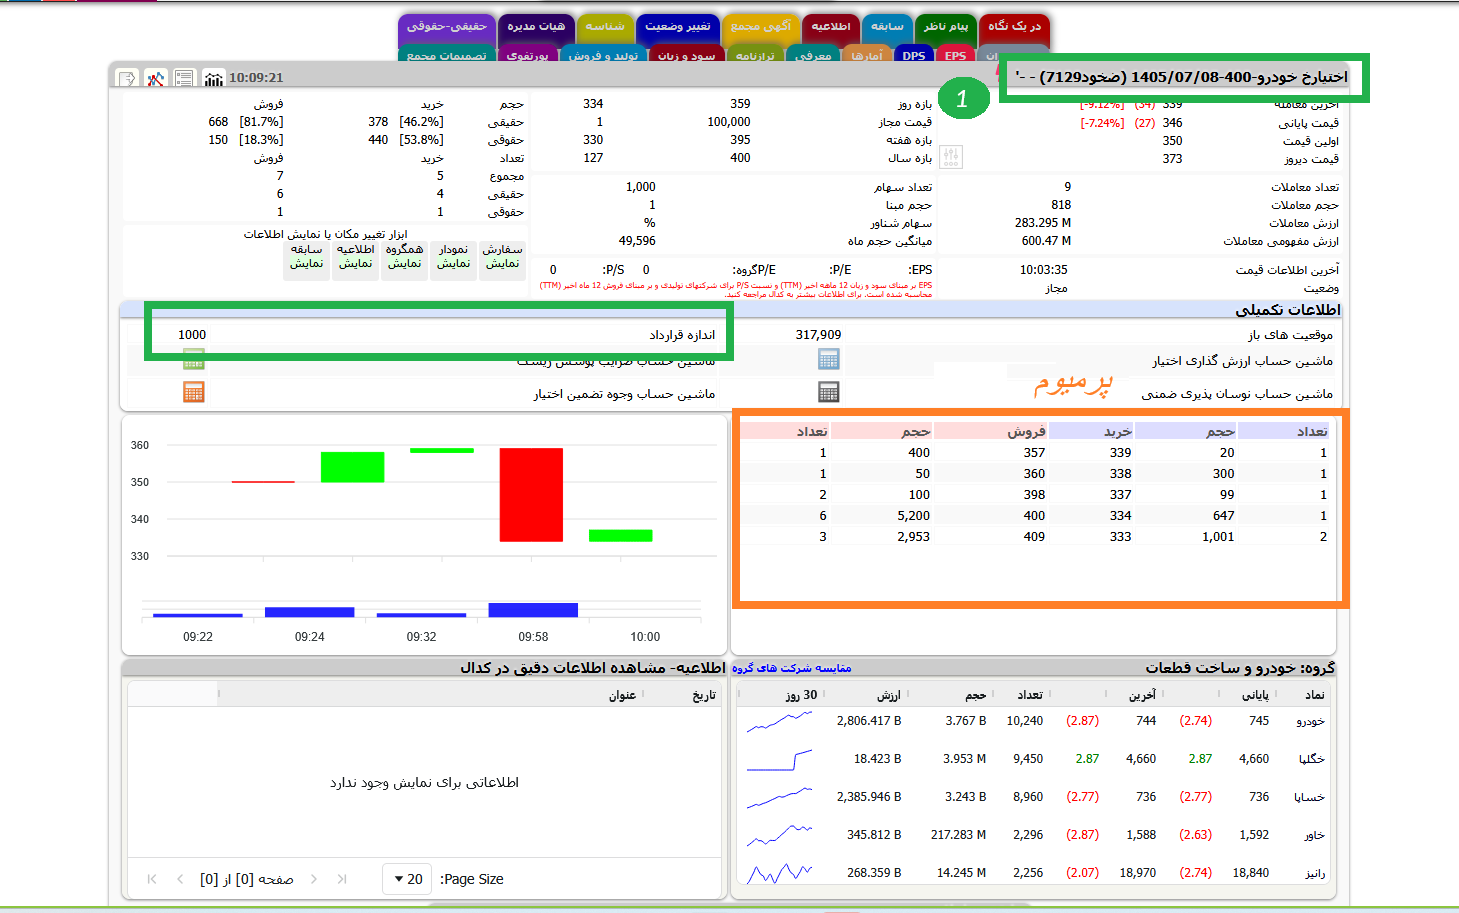Toggle the سفارش نمایش panel button
1459x913 pixels.
(502, 257)
